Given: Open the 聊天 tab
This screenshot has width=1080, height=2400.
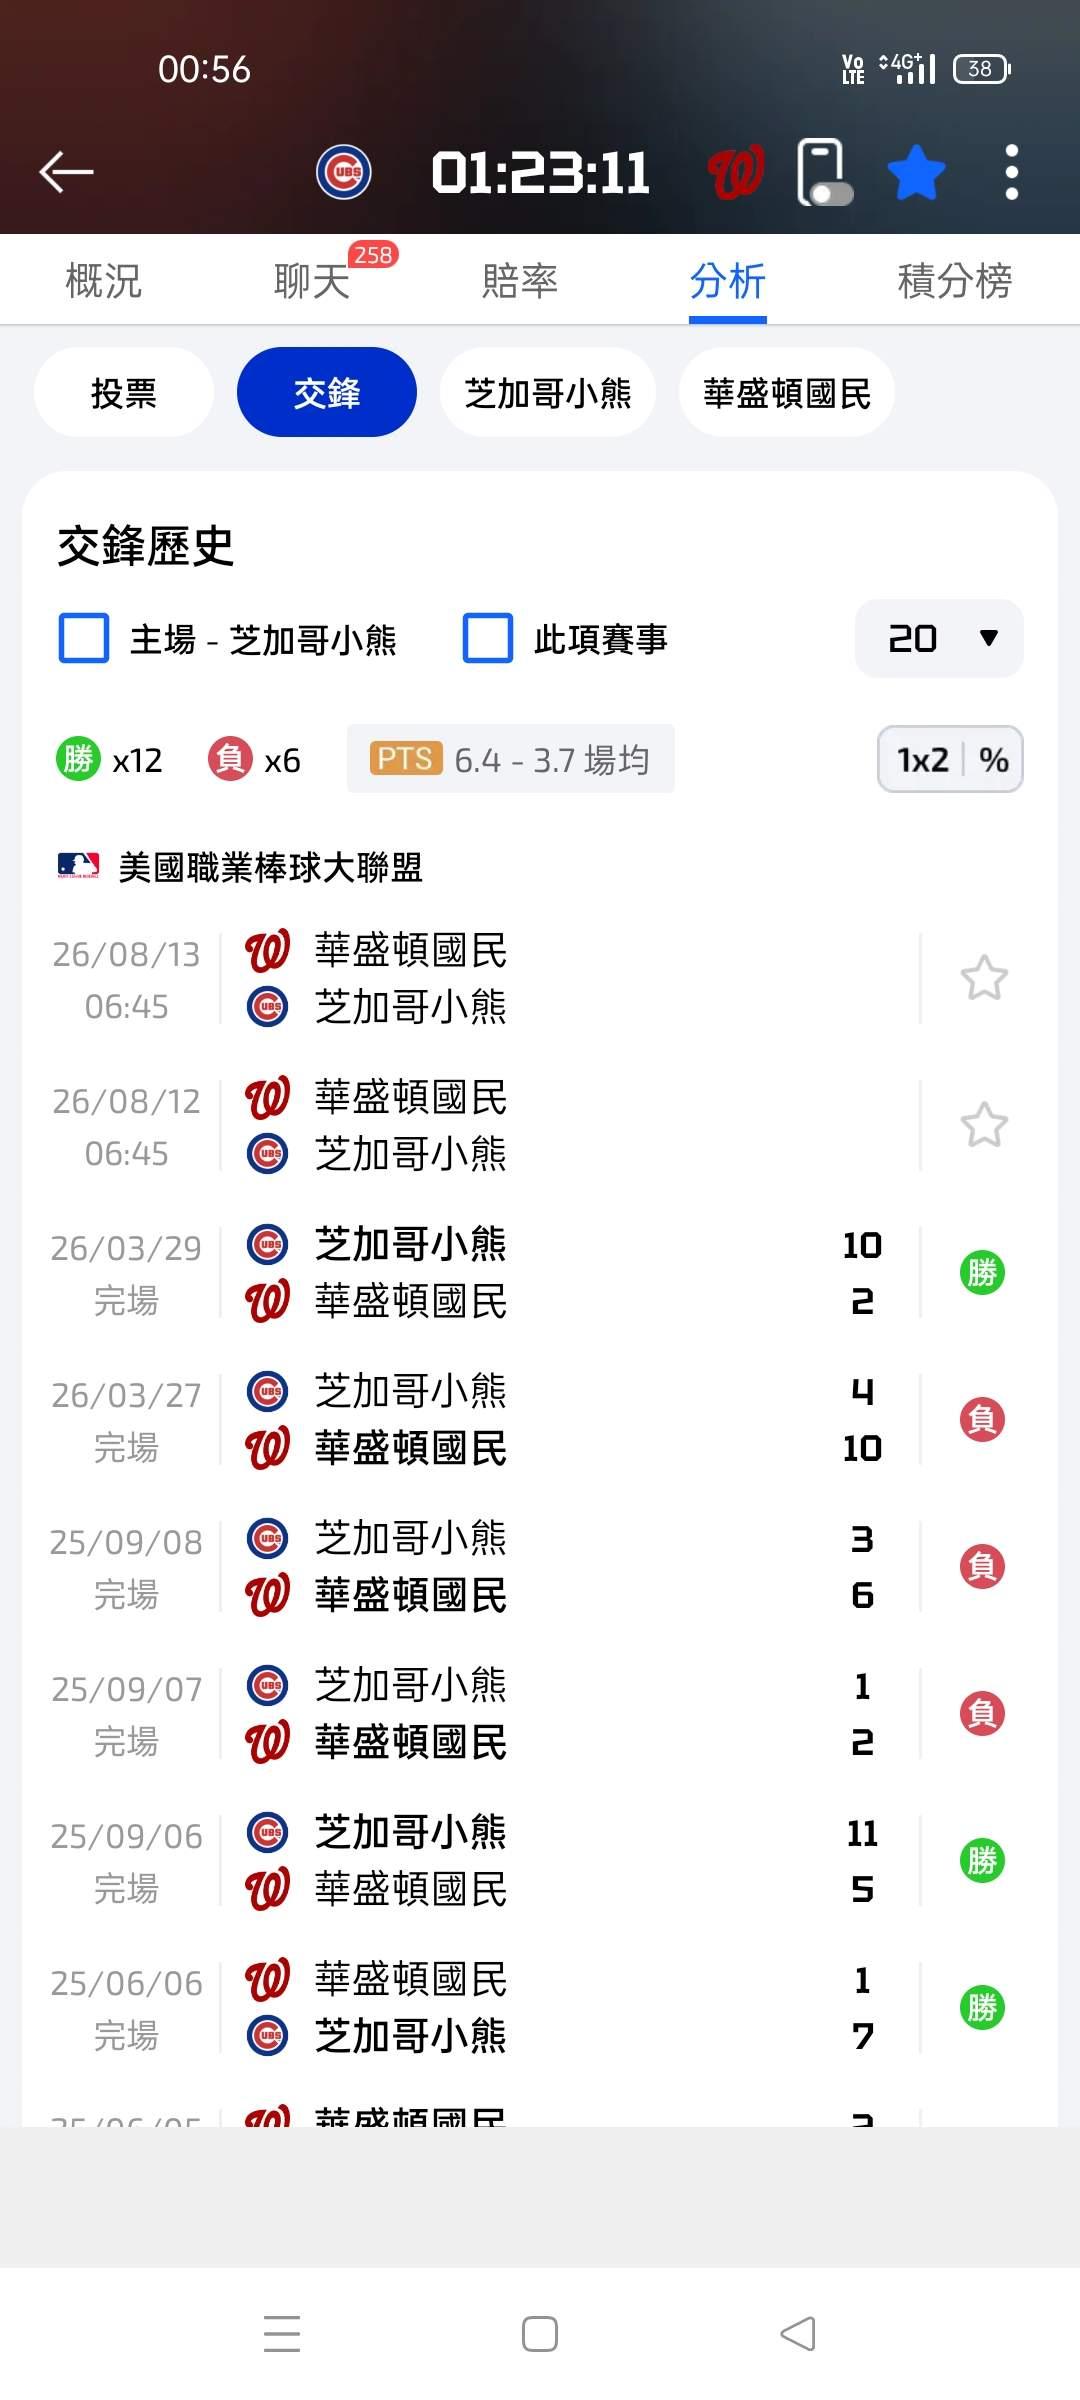Looking at the screenshot, I should coord(311,281).
